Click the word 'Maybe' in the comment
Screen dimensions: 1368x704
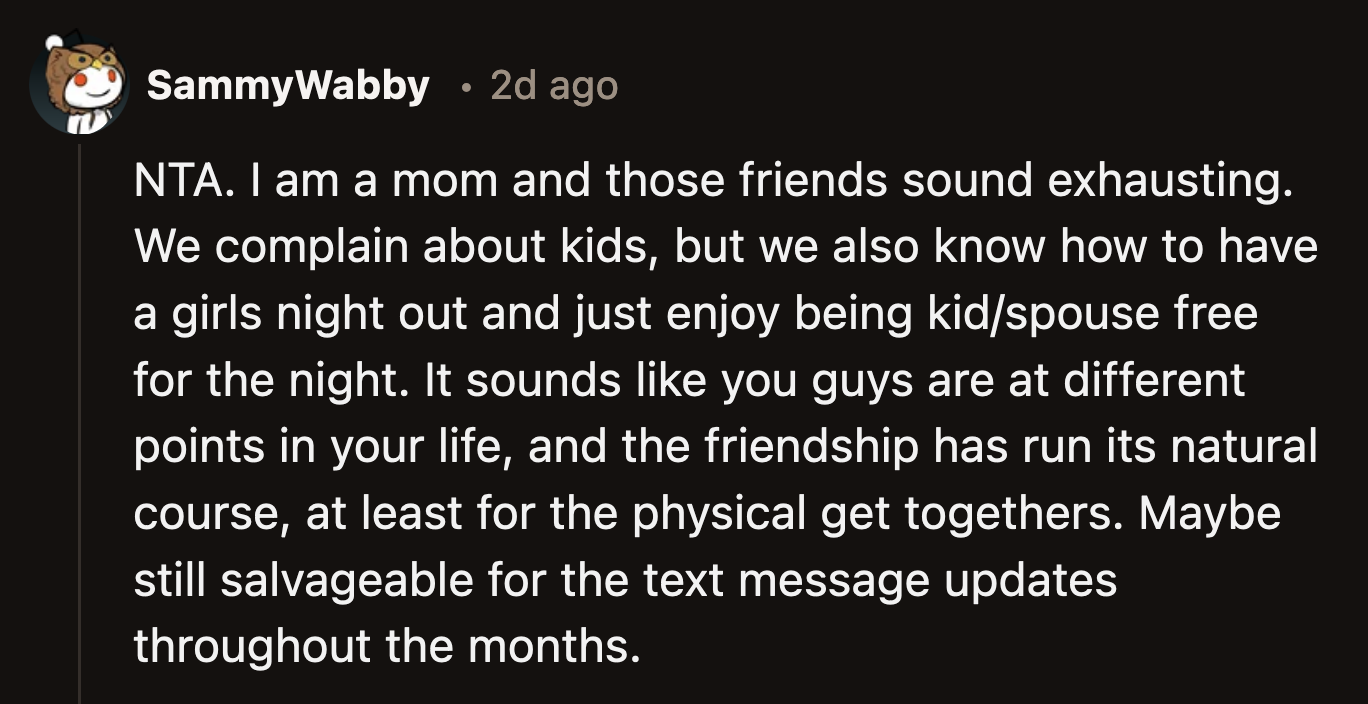click(x=1209, y=513)
